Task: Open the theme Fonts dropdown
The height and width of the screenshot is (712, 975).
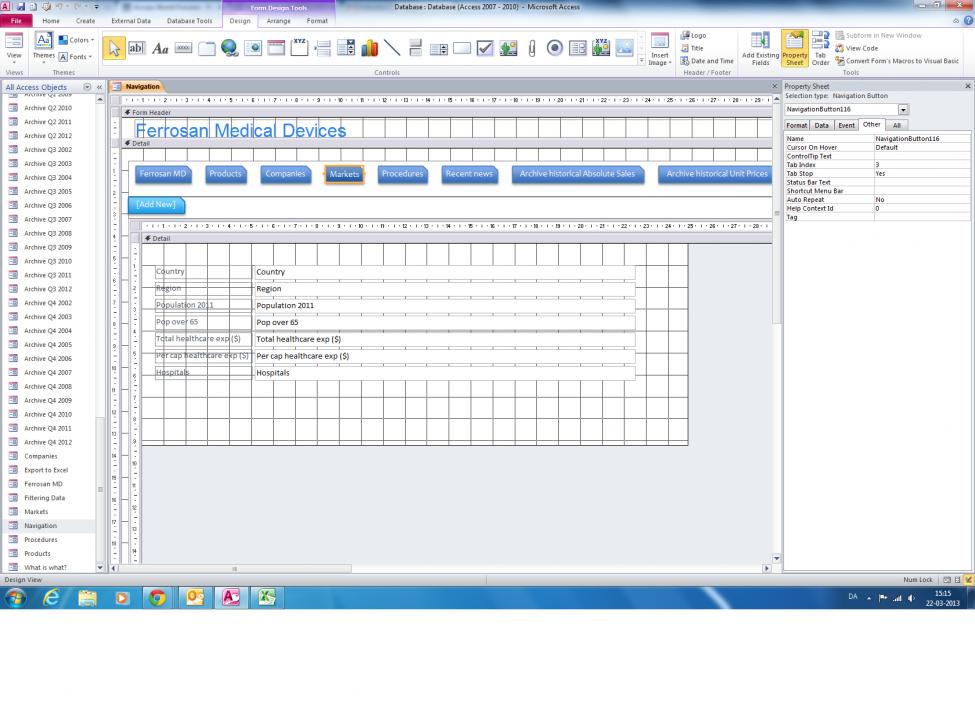Action: coord(75,57)
